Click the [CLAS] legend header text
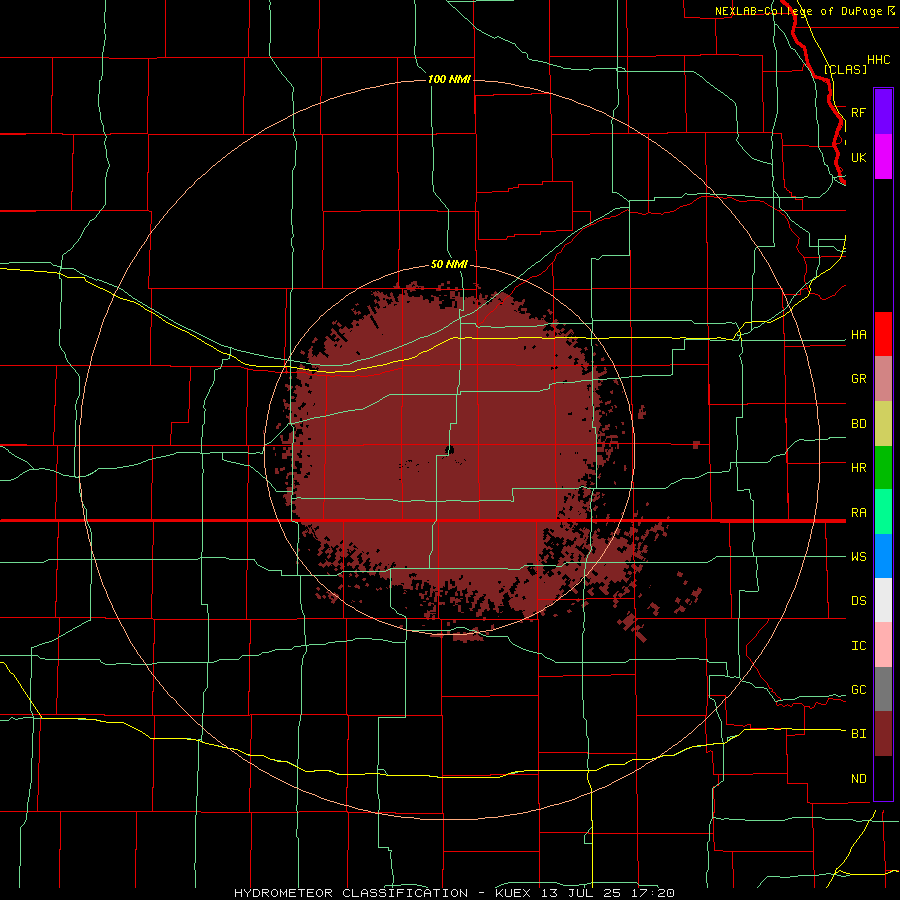Screen dimensions: 900x900 845,69
